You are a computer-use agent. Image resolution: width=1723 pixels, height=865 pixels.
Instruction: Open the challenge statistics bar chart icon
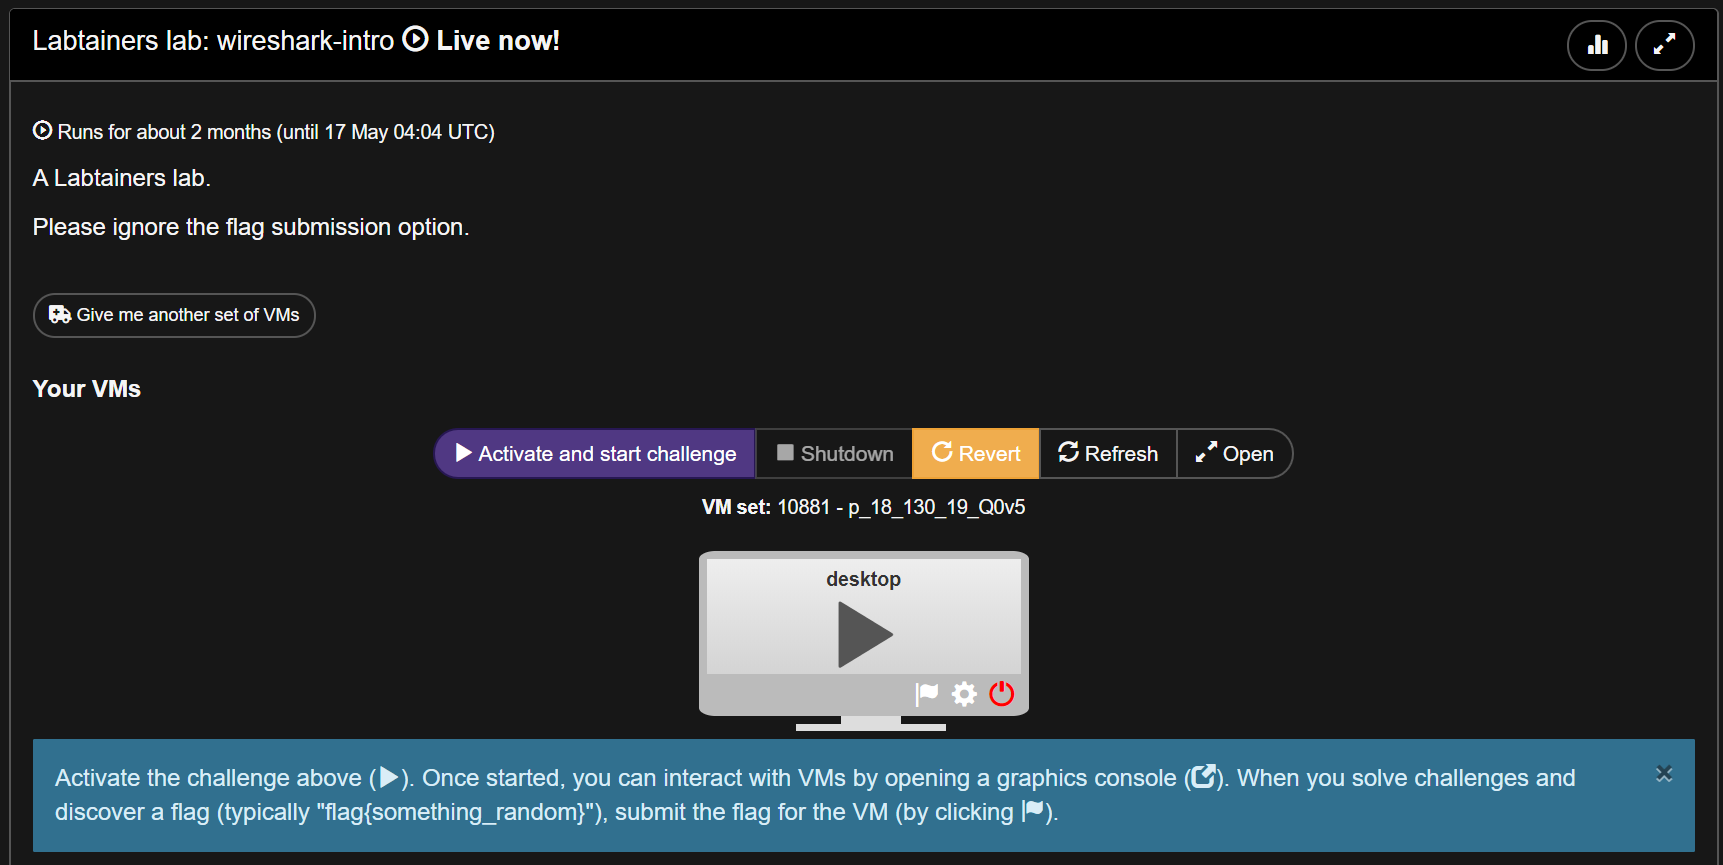click(1596, 45)
